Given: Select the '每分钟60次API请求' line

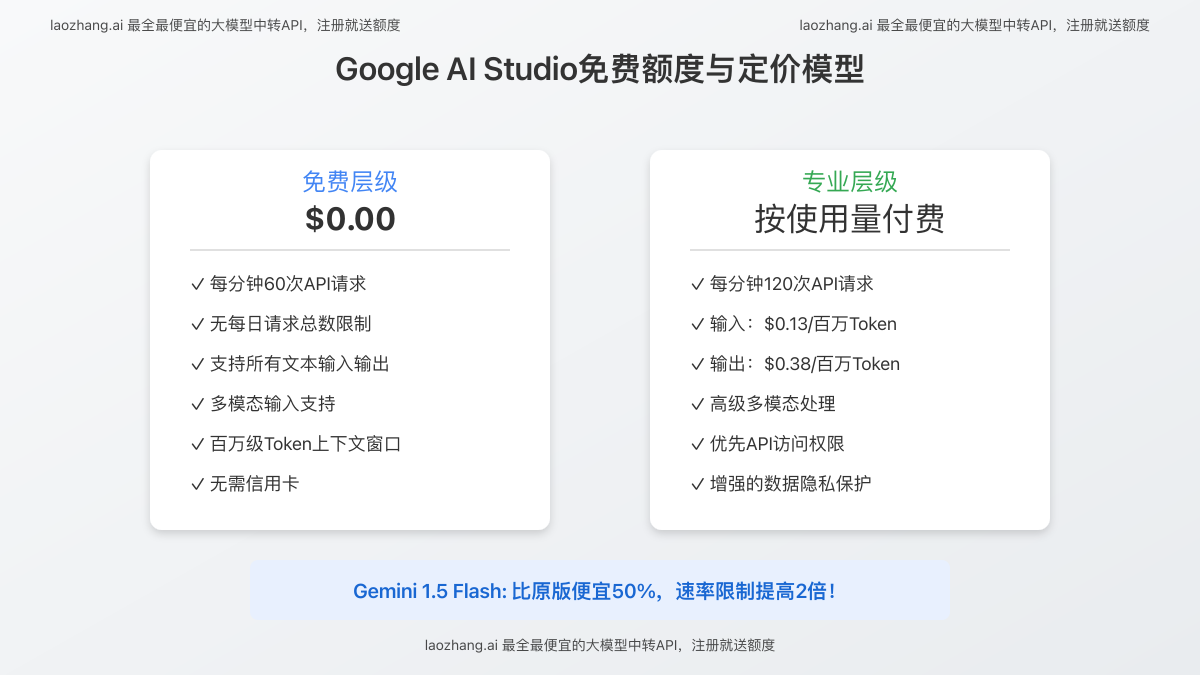Looking at the screenshot, I should pyautogui.click(x=279, y=284).
